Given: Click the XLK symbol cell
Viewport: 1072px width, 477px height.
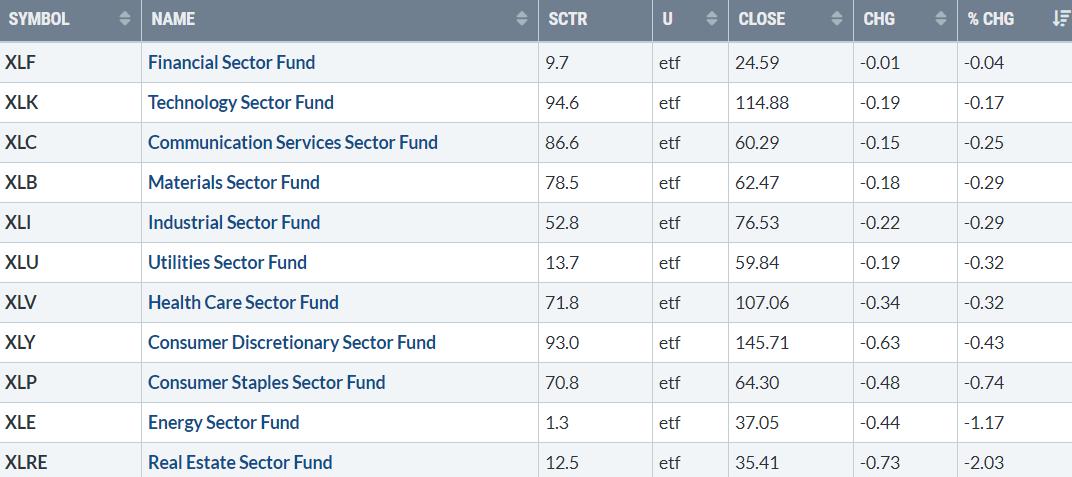Looking at the screenshot, I should pyautogui.click(x=21, y=102).
